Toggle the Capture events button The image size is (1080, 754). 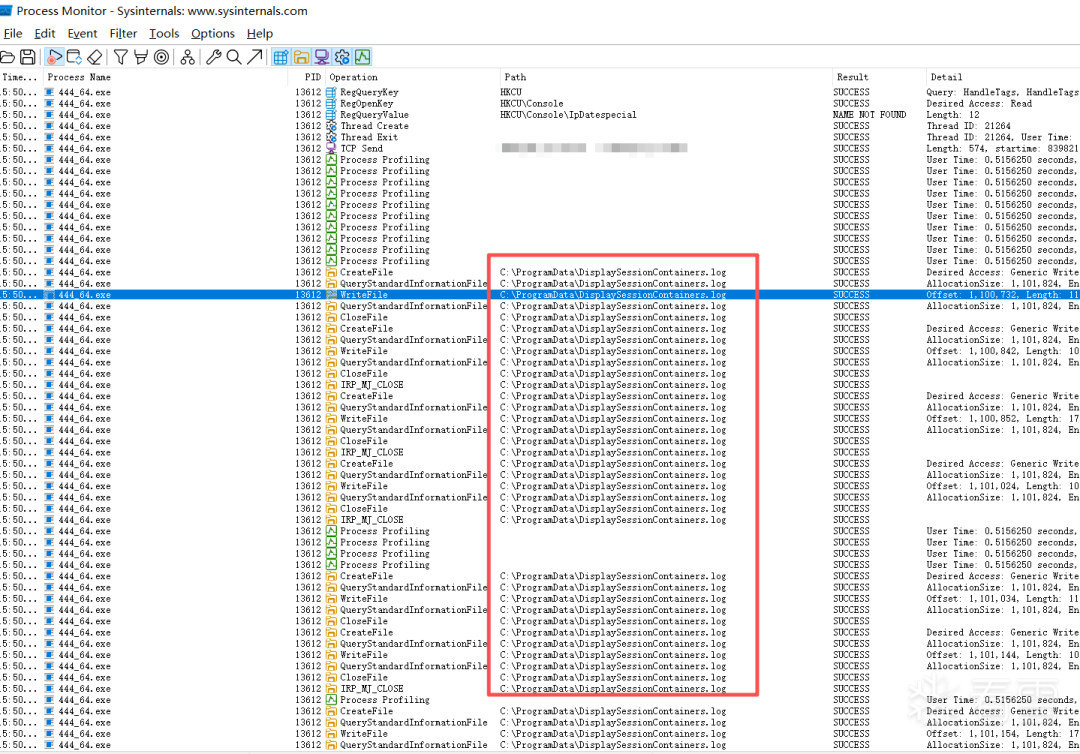click(54, 57)
